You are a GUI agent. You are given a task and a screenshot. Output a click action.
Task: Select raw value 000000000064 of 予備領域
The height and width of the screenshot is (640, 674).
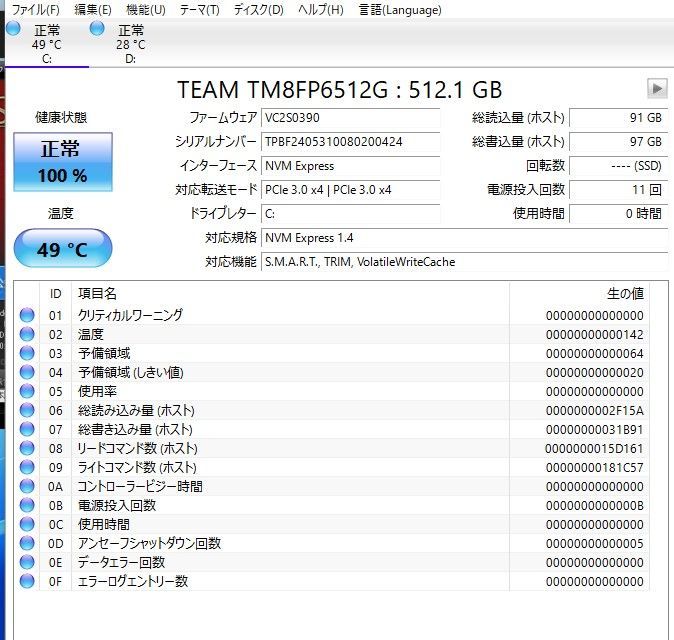[594, 354]
